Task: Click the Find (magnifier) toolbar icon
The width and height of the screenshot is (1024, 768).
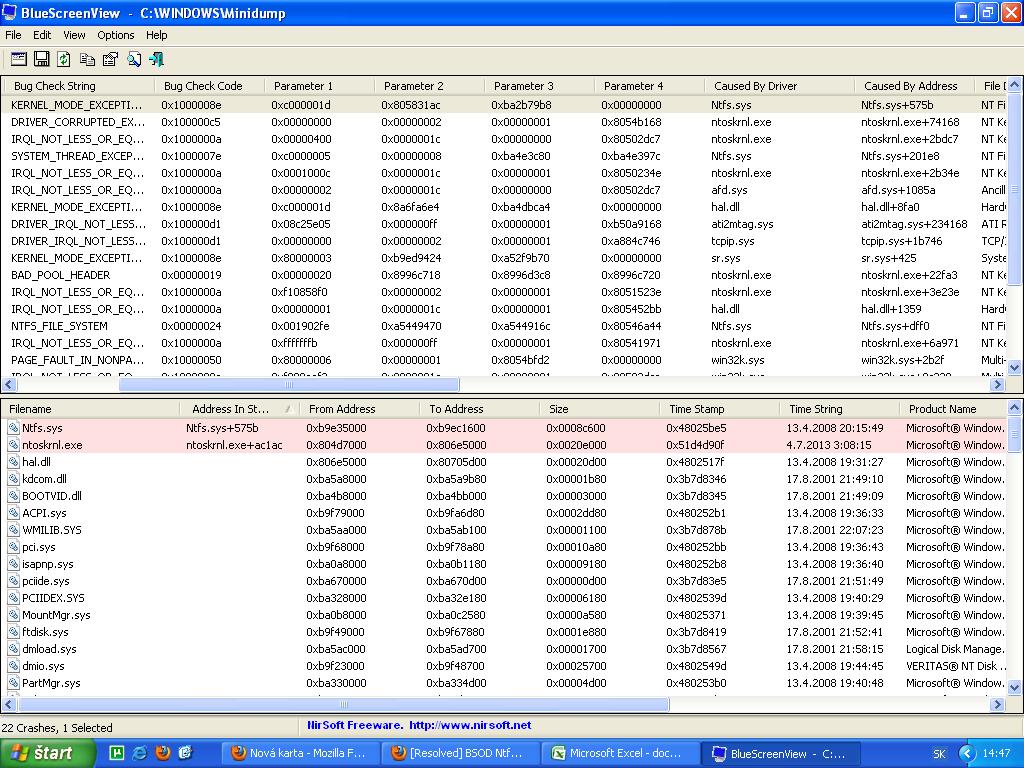Action: click(134, 60)
